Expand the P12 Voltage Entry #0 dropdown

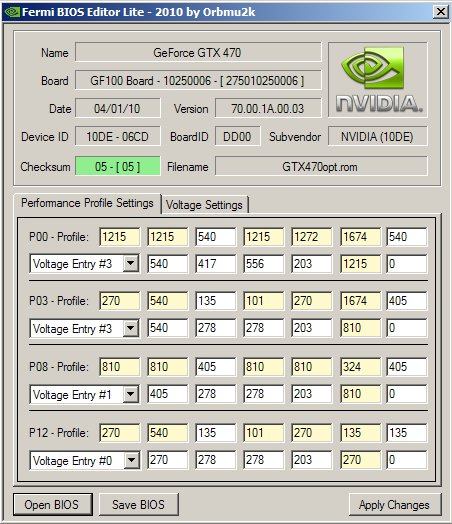click(132, 461)
